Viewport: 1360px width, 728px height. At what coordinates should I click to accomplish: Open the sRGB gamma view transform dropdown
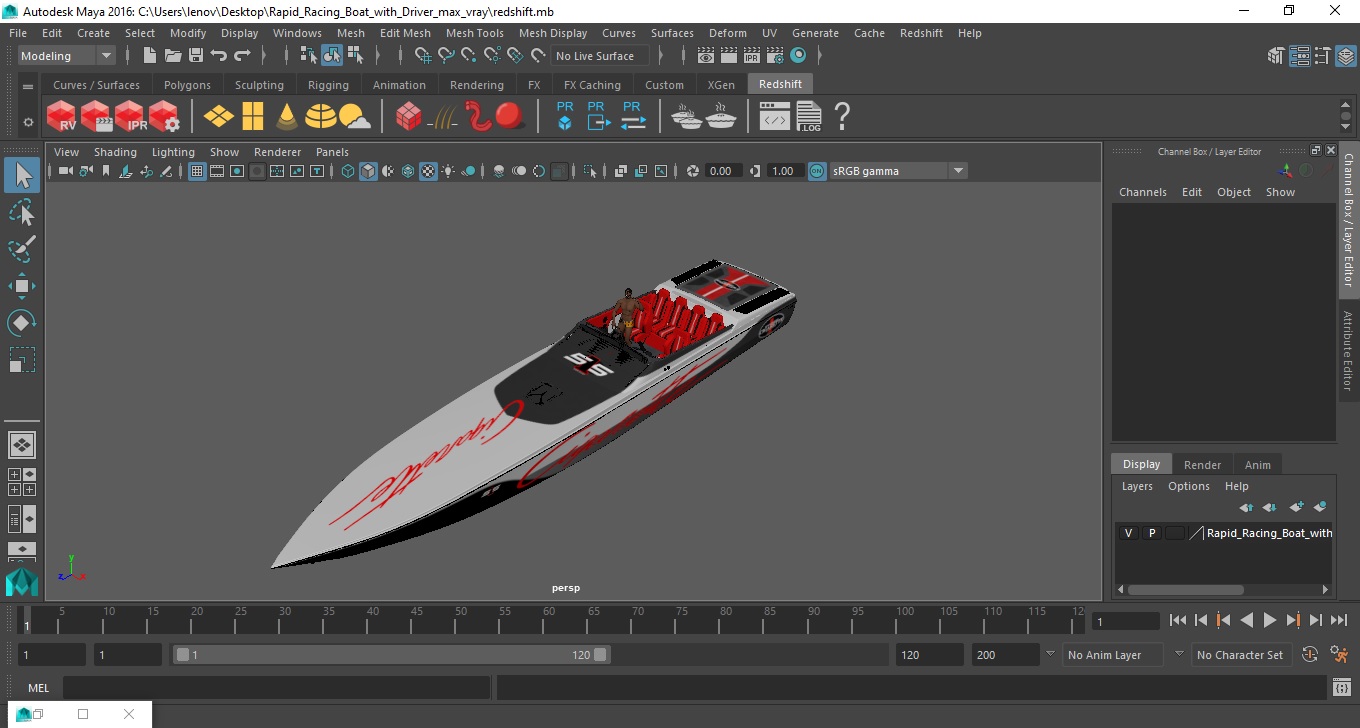[898, 171]
